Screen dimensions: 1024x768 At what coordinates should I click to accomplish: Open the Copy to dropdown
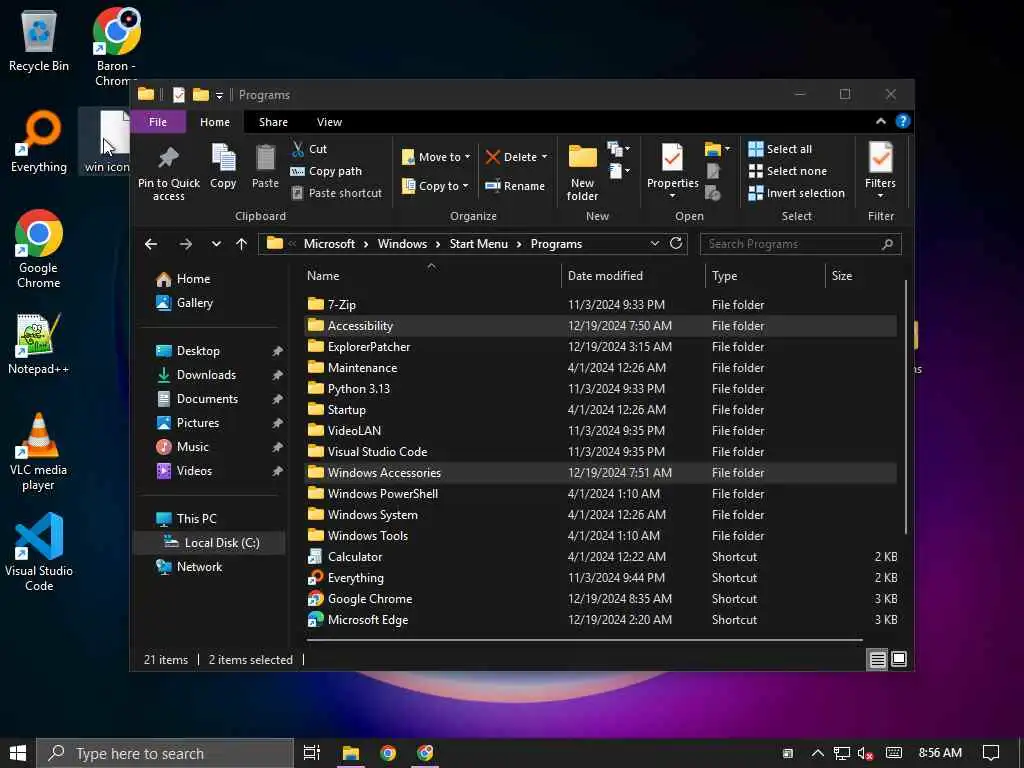coord(435,186)
